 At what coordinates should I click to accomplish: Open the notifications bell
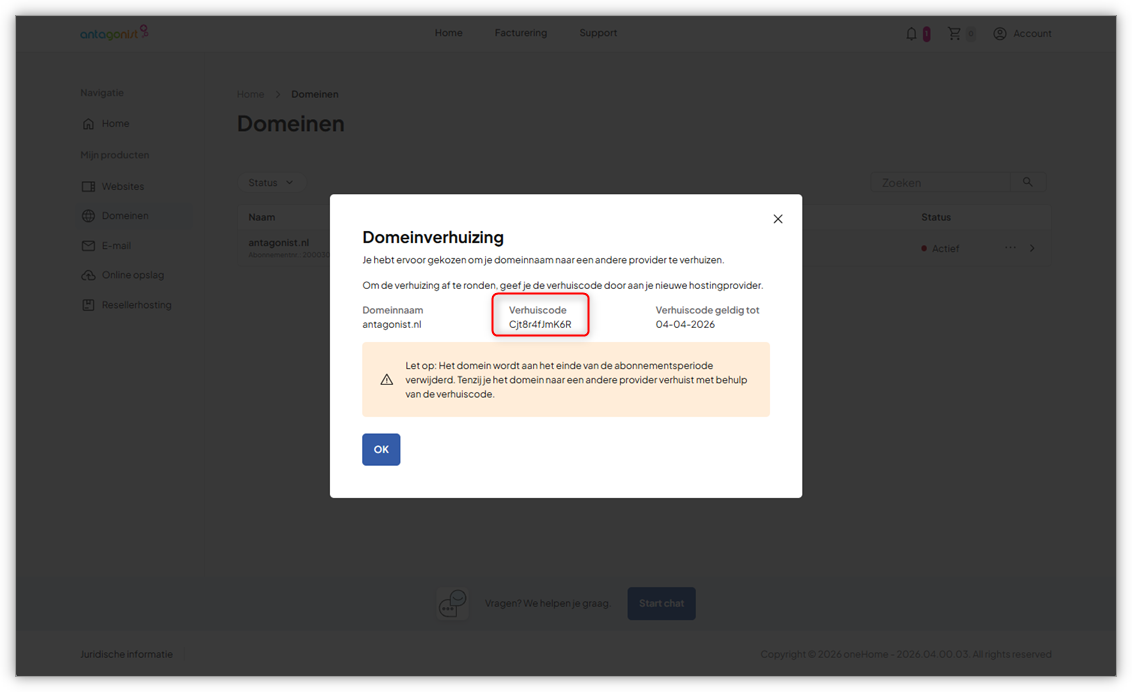tap(911, 34)
